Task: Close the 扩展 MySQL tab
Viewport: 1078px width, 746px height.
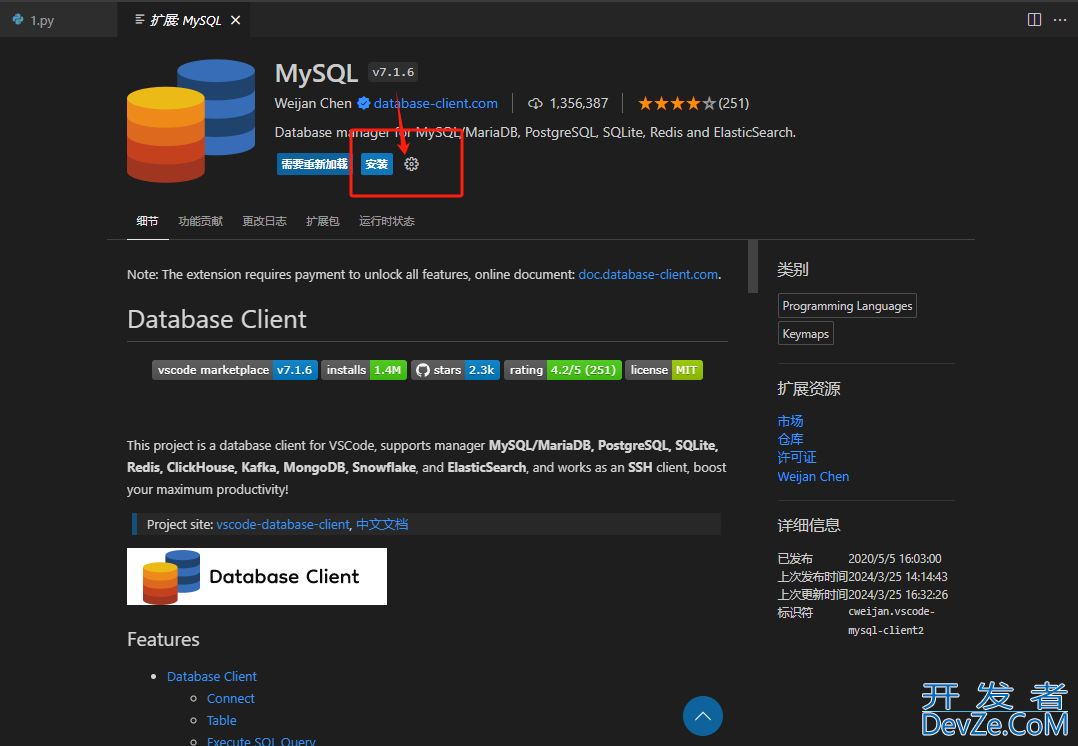Action: [x=235, y=20]
